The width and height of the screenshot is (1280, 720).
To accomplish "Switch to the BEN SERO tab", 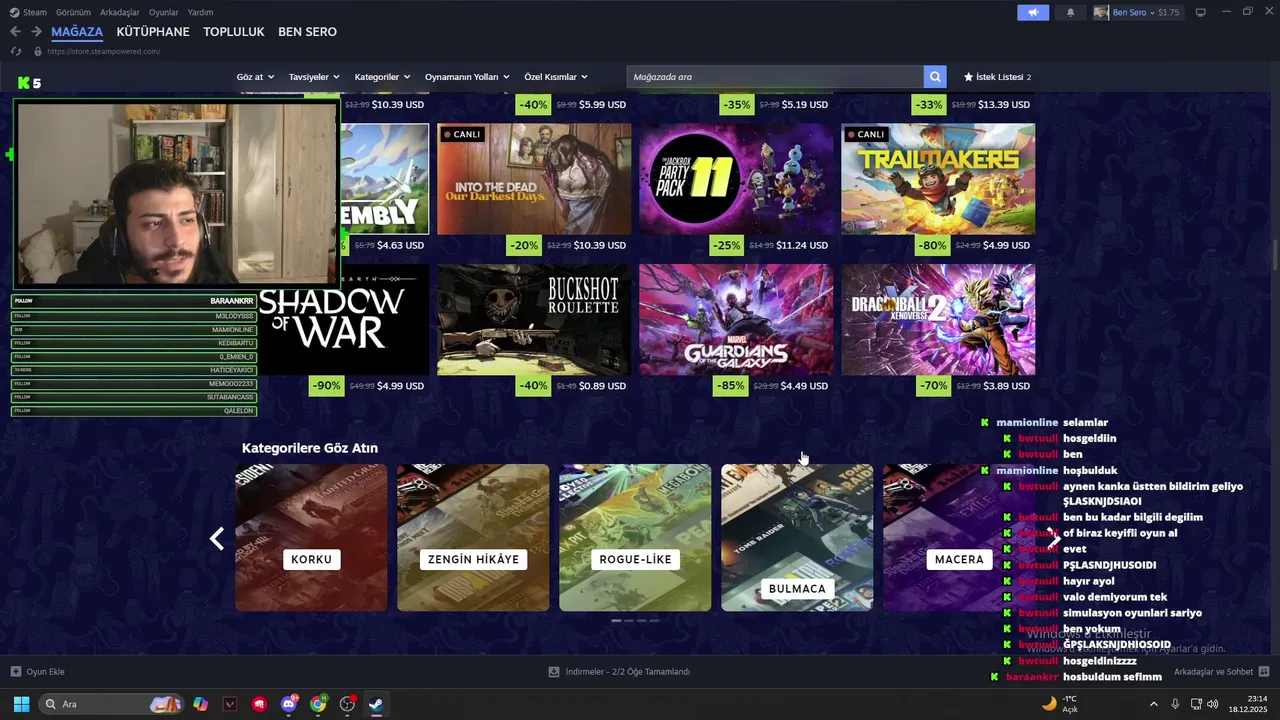I will coord(307,32).
